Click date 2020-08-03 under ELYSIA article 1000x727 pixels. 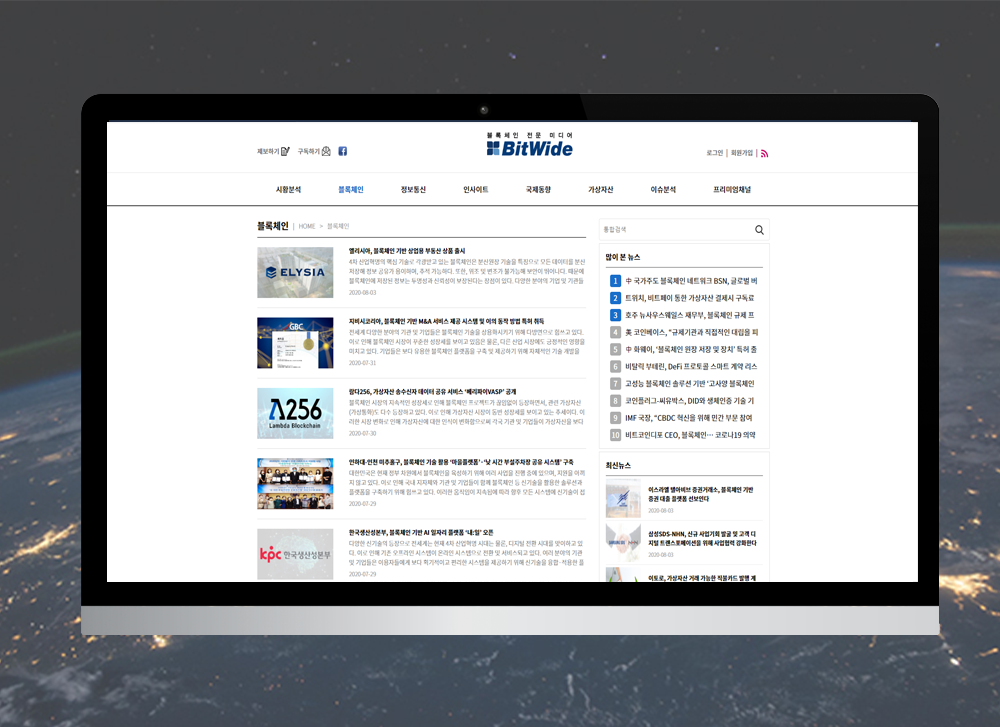(362, 293)
